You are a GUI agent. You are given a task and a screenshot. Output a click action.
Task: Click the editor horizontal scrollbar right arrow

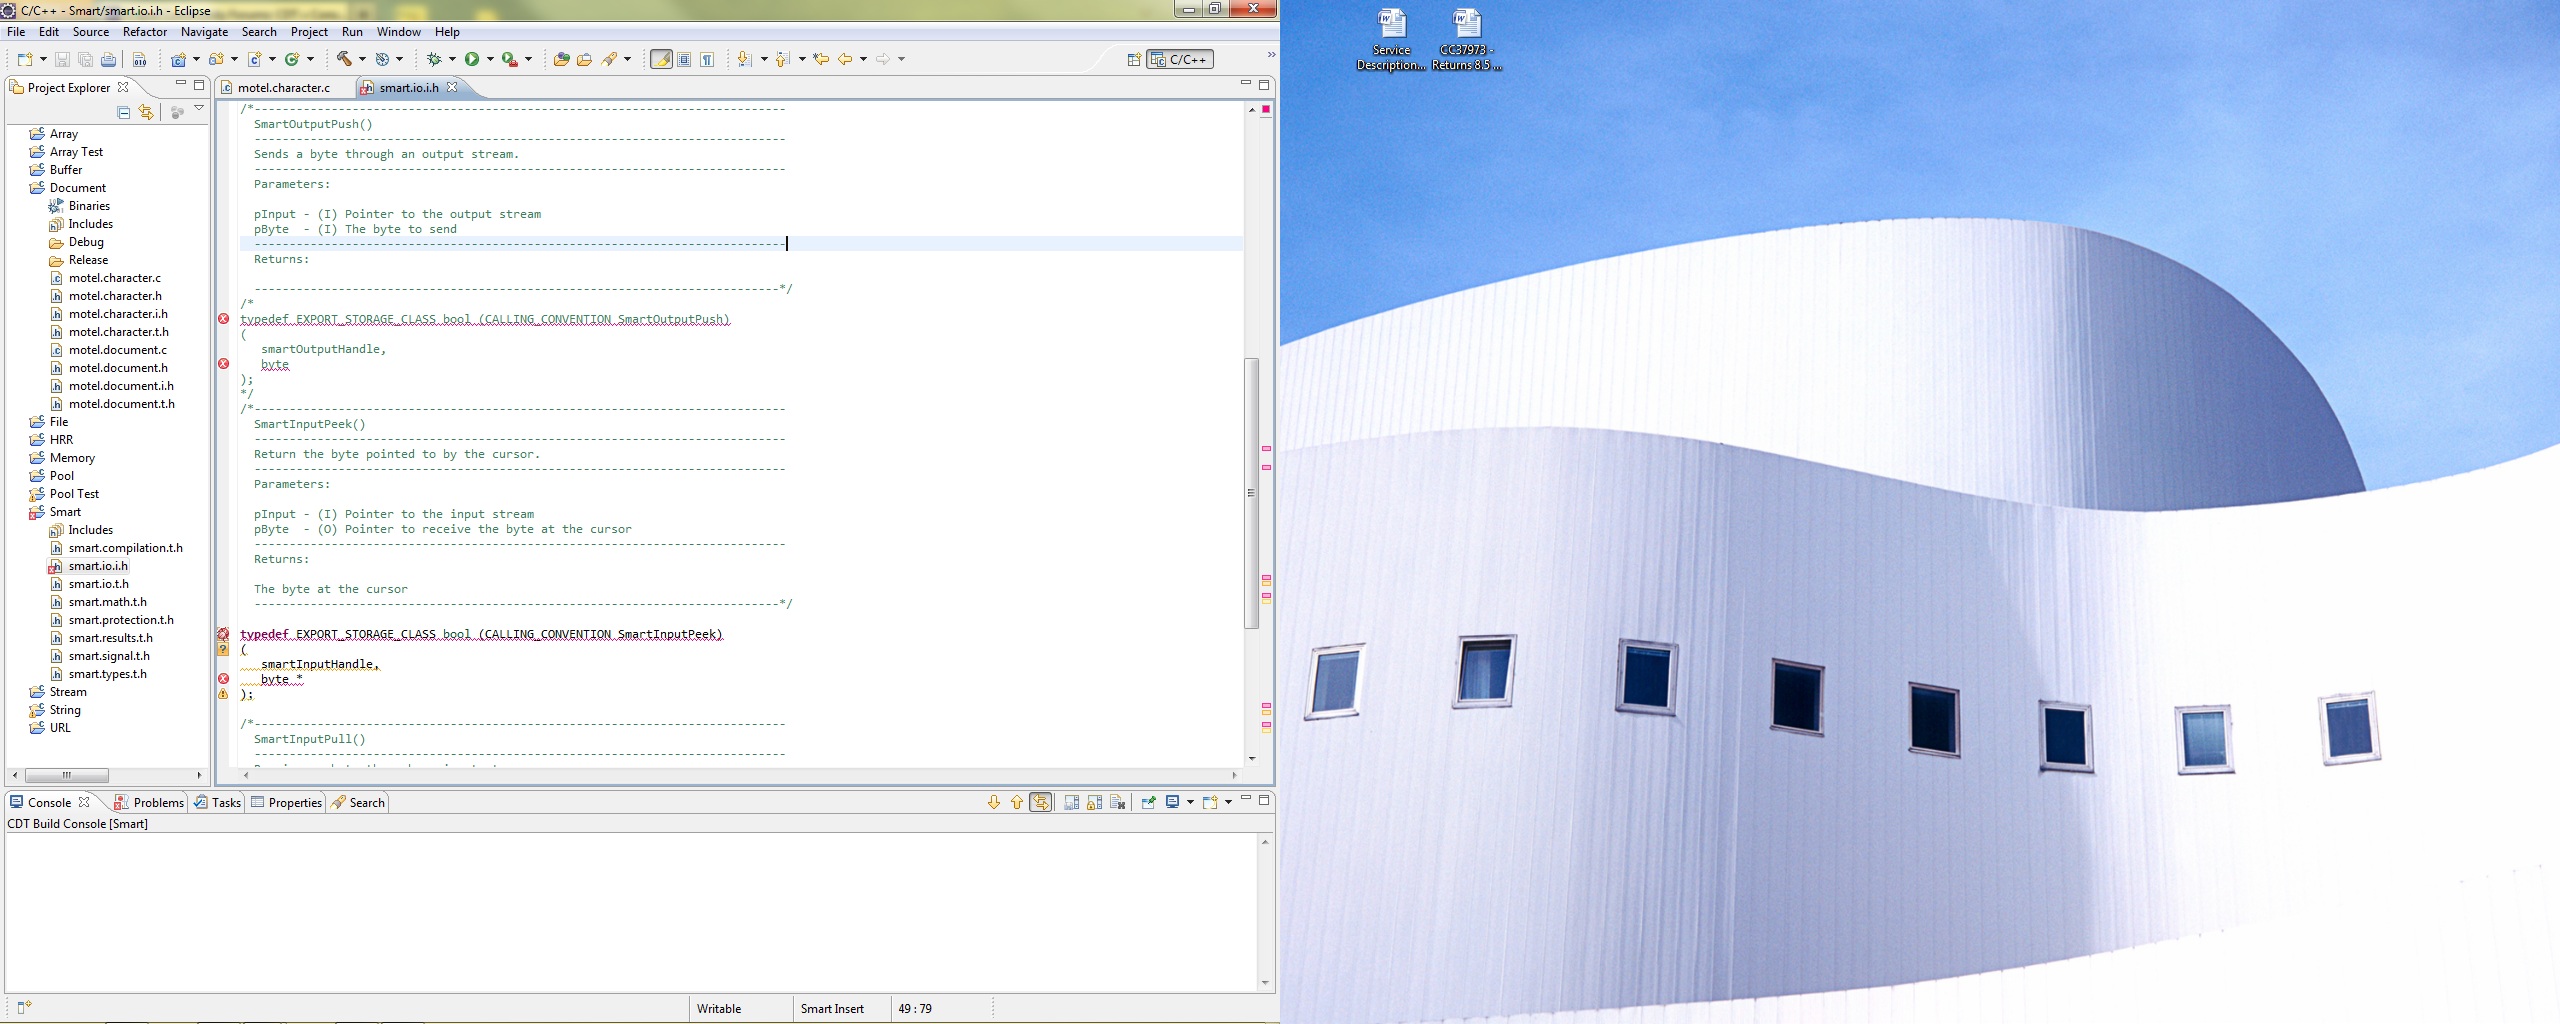pos(1234,775)
